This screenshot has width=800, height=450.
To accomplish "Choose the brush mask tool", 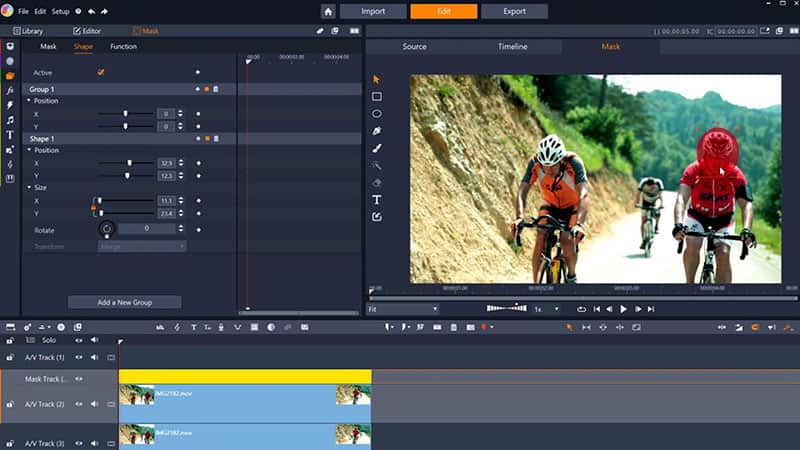I will [x=377, y=148].
